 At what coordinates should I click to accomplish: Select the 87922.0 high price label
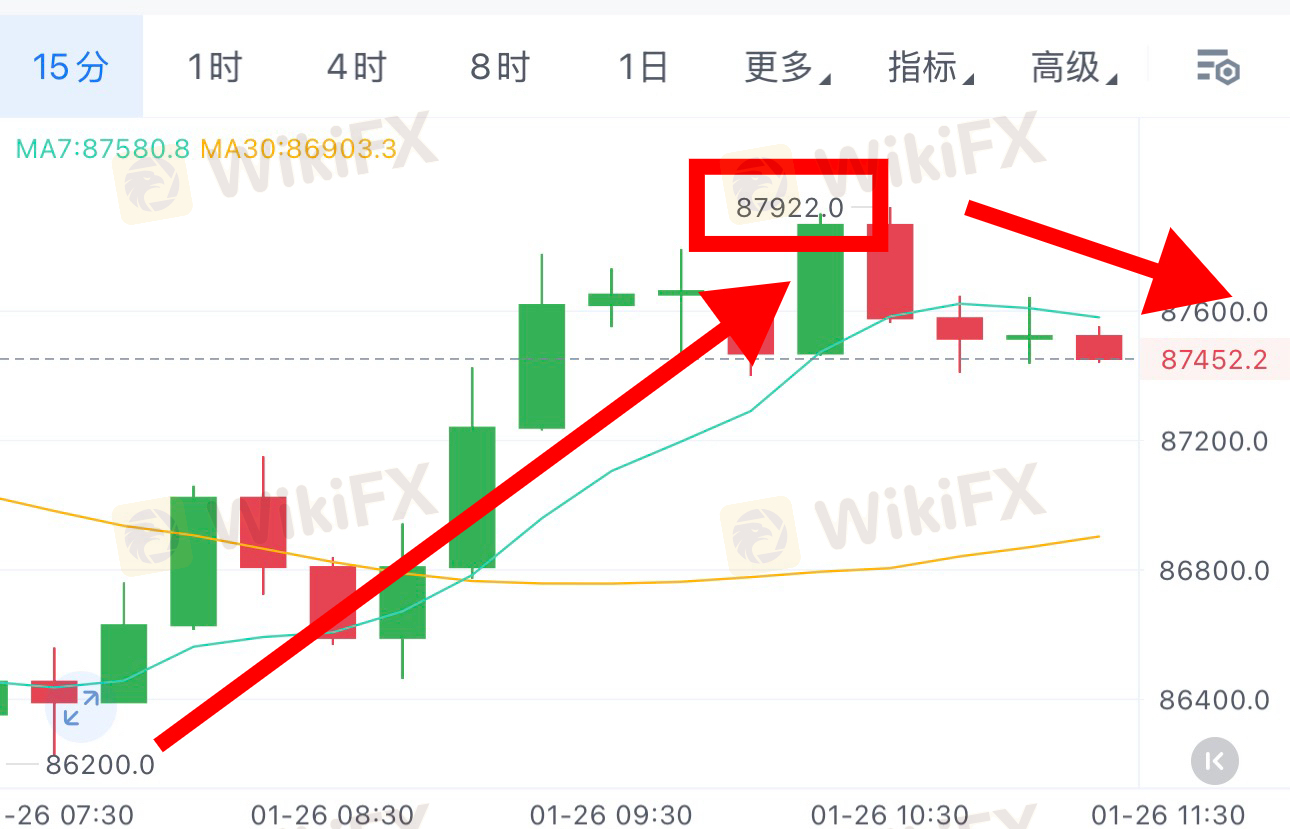point(790,208)
